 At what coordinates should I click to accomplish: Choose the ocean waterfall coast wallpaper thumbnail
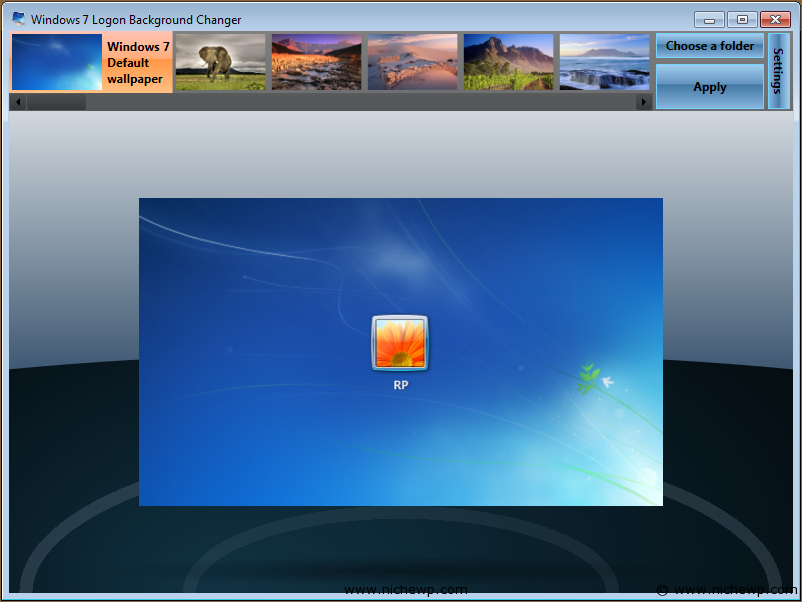[x=605, y=62]
